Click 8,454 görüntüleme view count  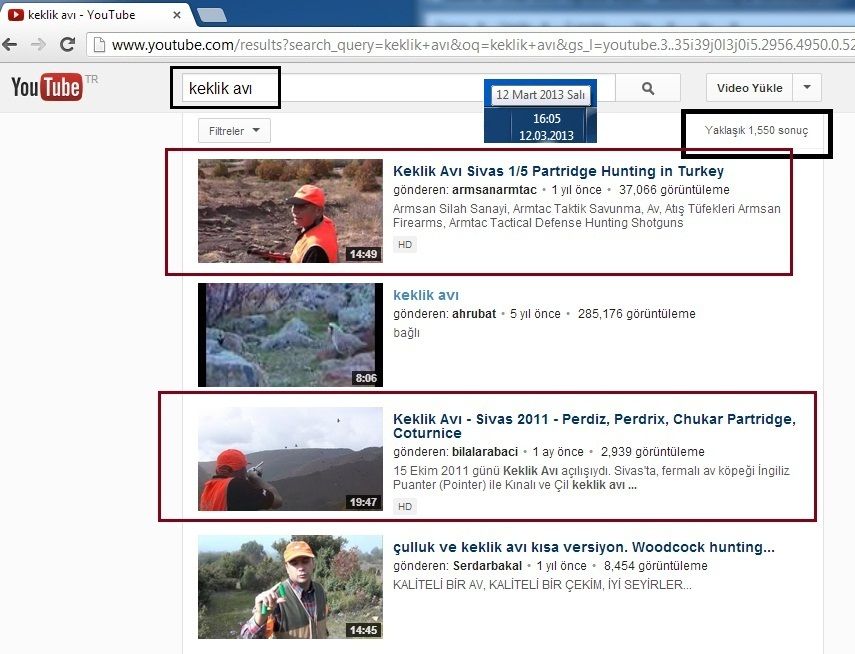click(655, 566)
